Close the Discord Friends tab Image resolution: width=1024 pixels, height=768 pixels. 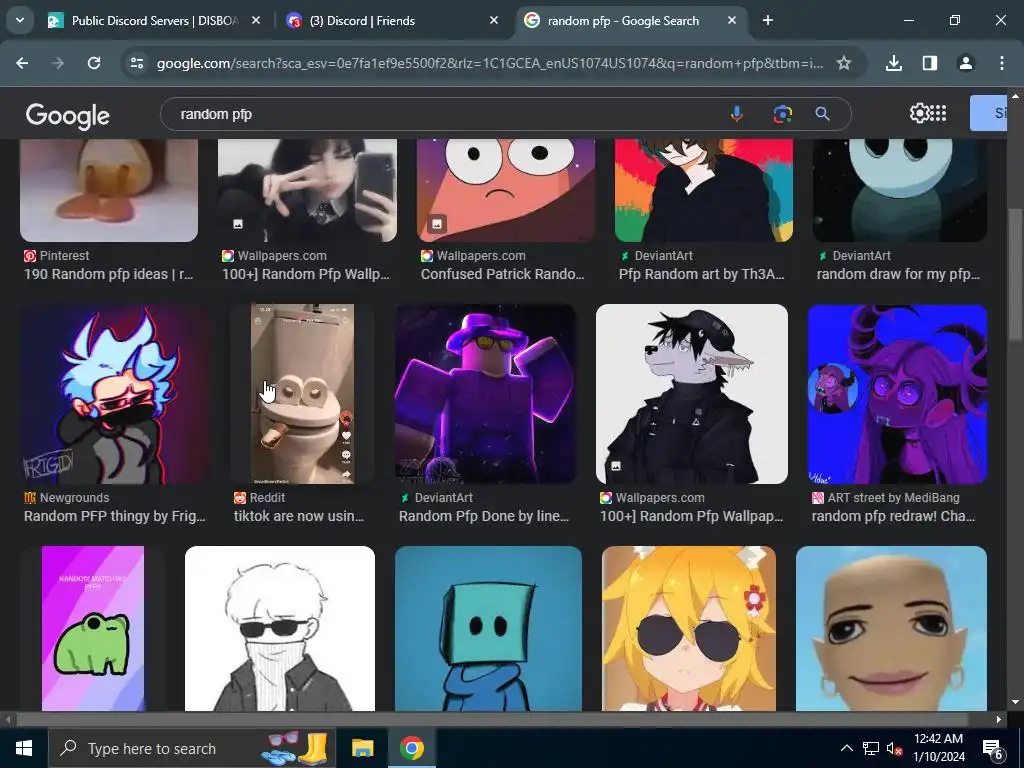(x=494, y=21)
